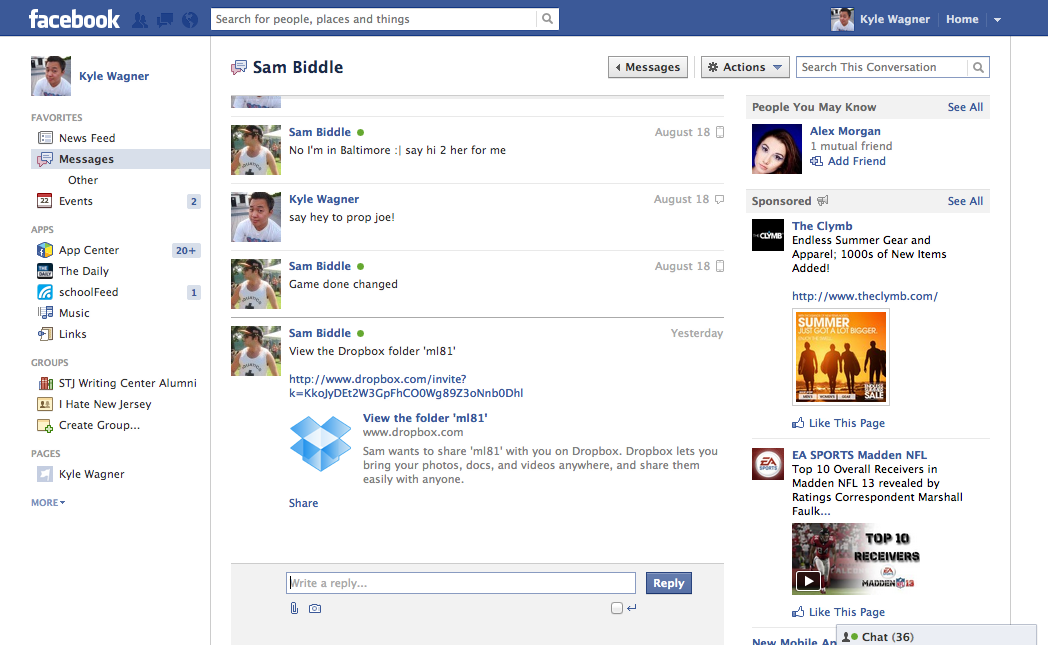This screenshot has height=645, width=1048.
Task: Add Alex Morgan as a friend
Action: [856, 161]
